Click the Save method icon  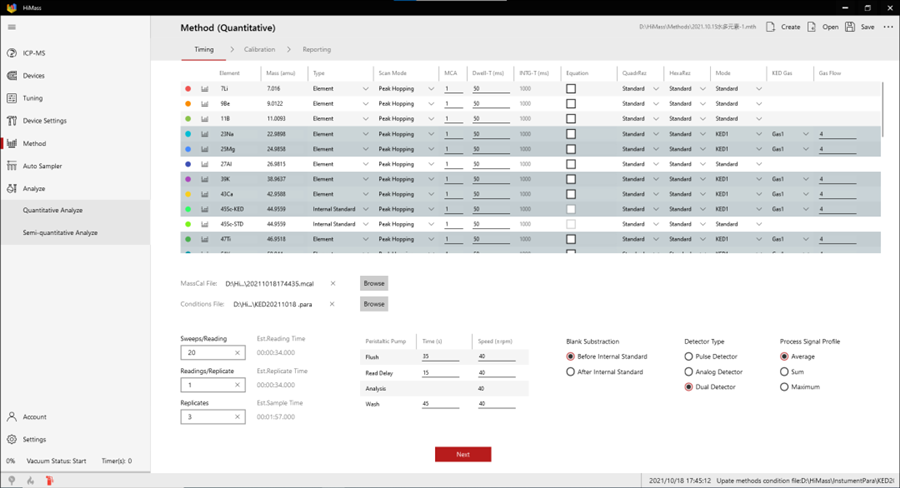pyautogui.click(x=850, y=27)
